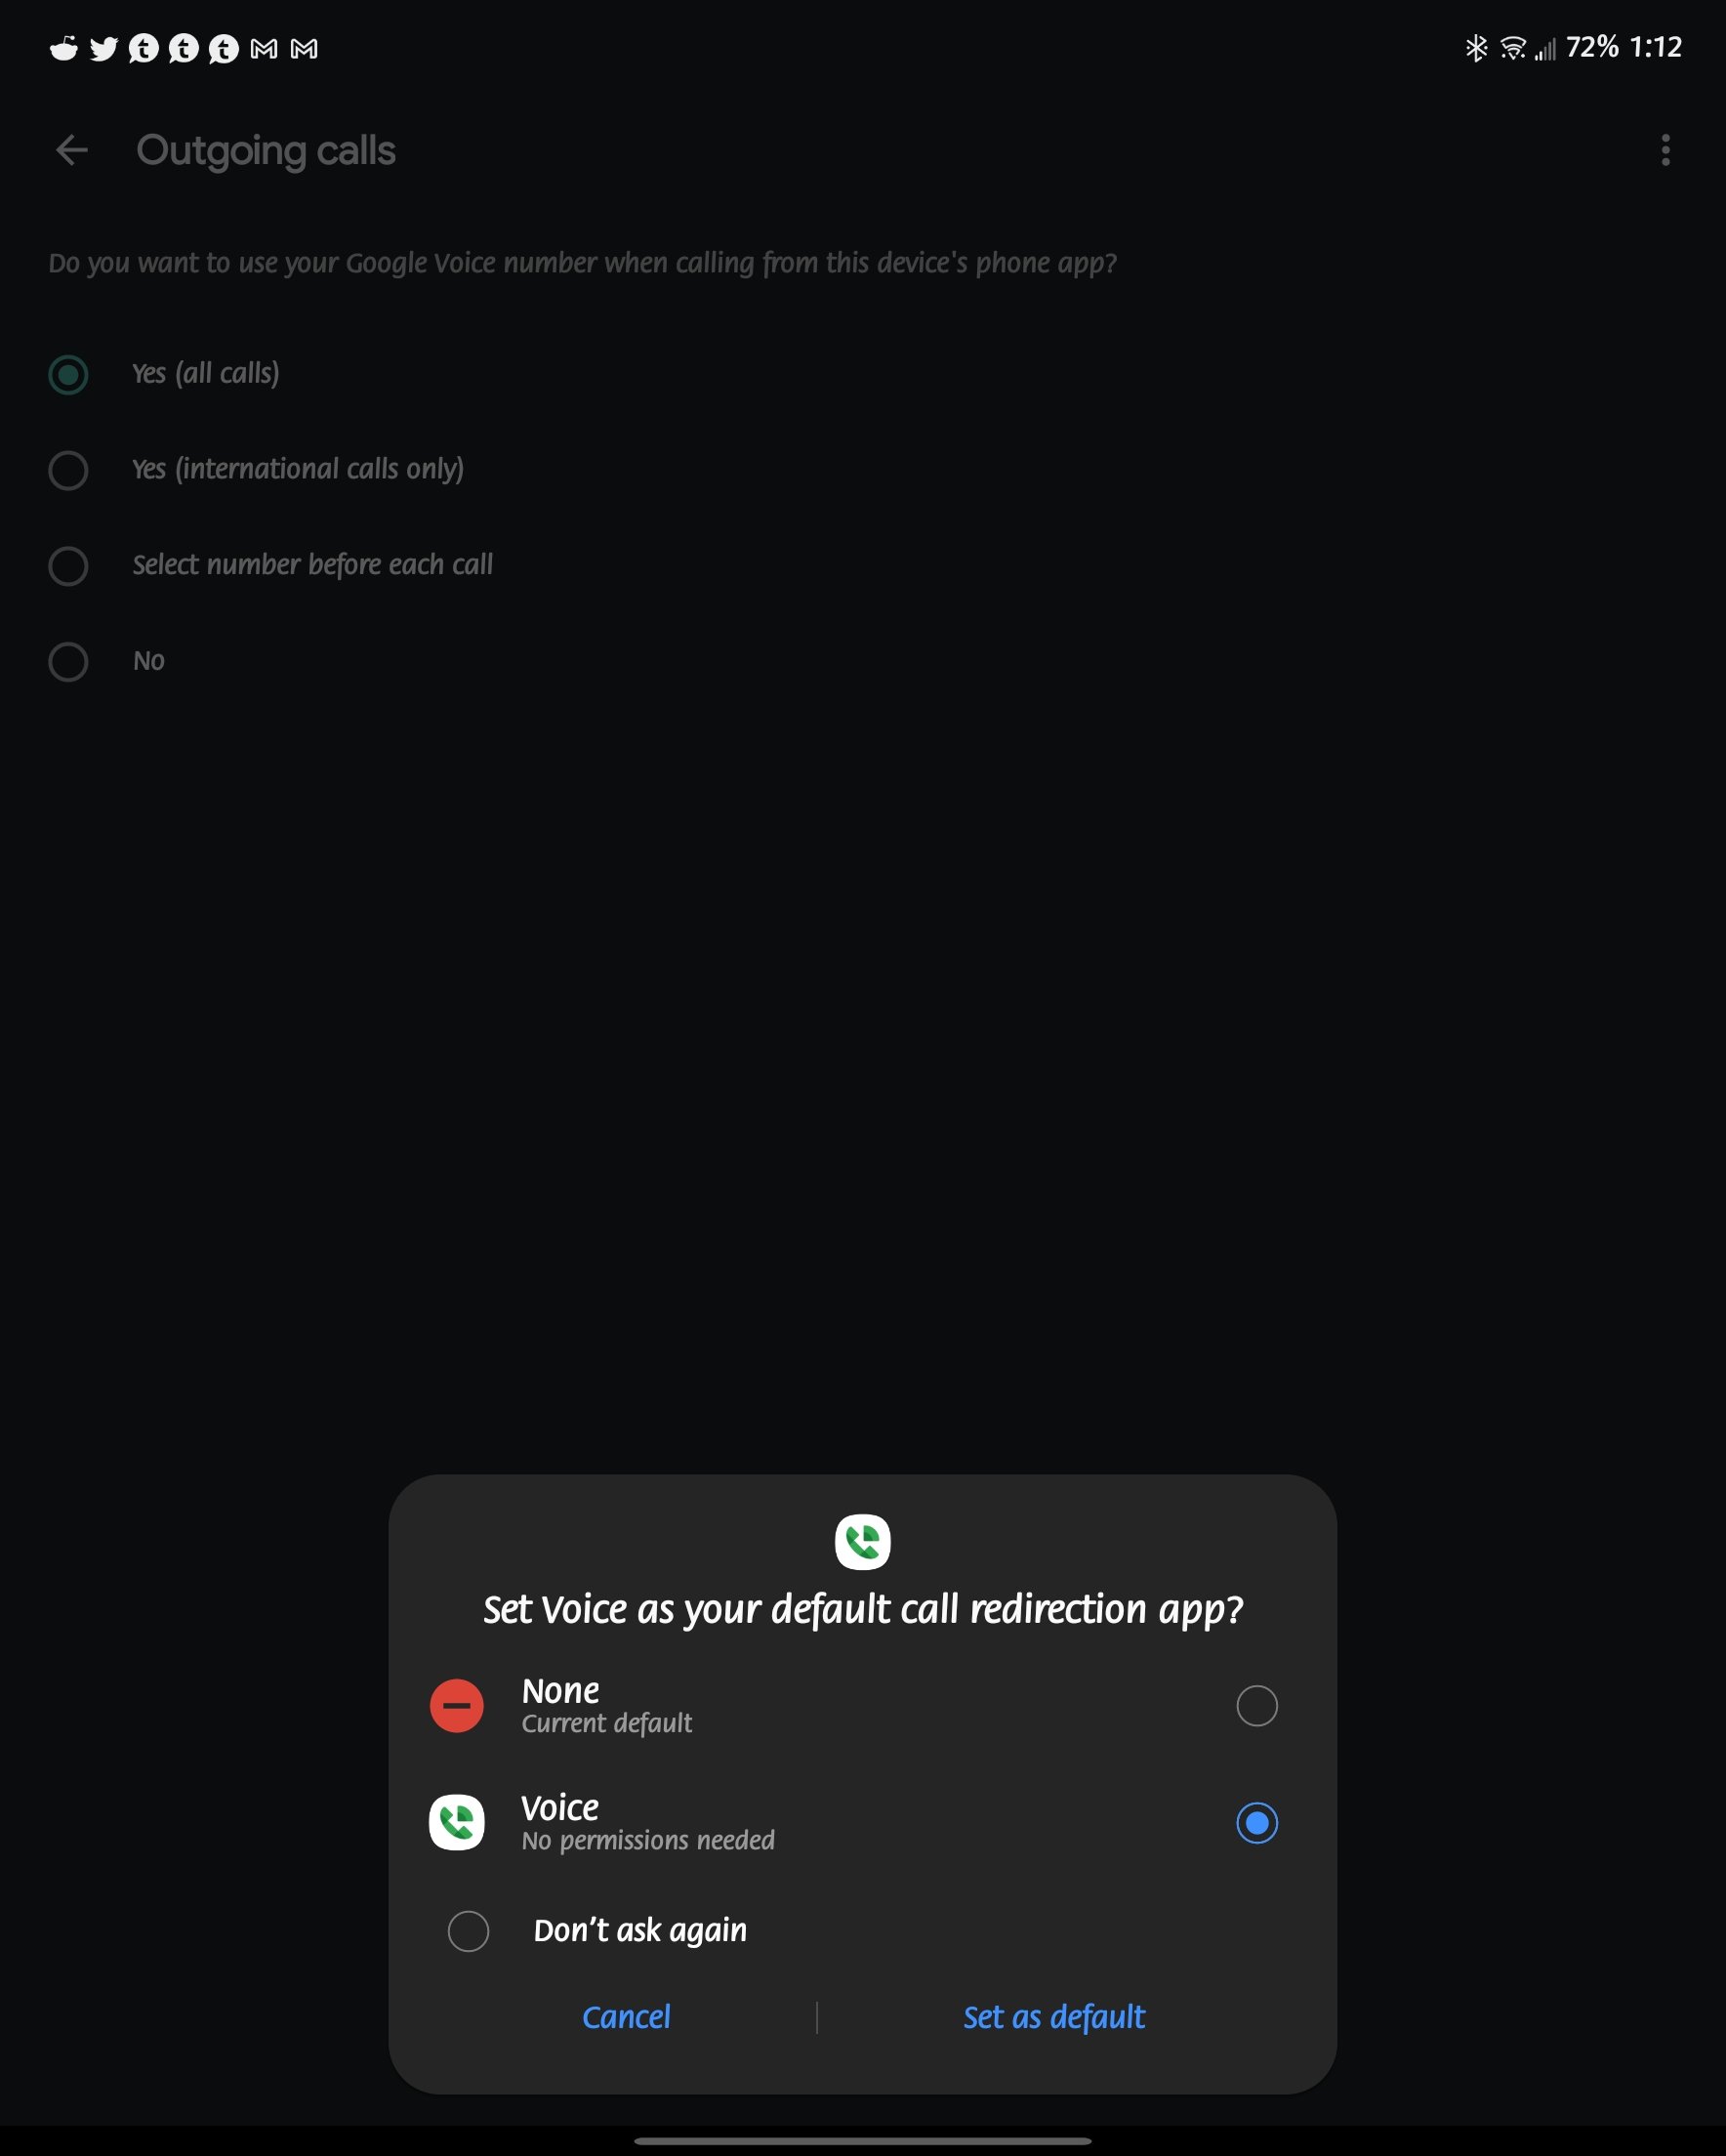Tap the red None minus icon

point(457,1706)
